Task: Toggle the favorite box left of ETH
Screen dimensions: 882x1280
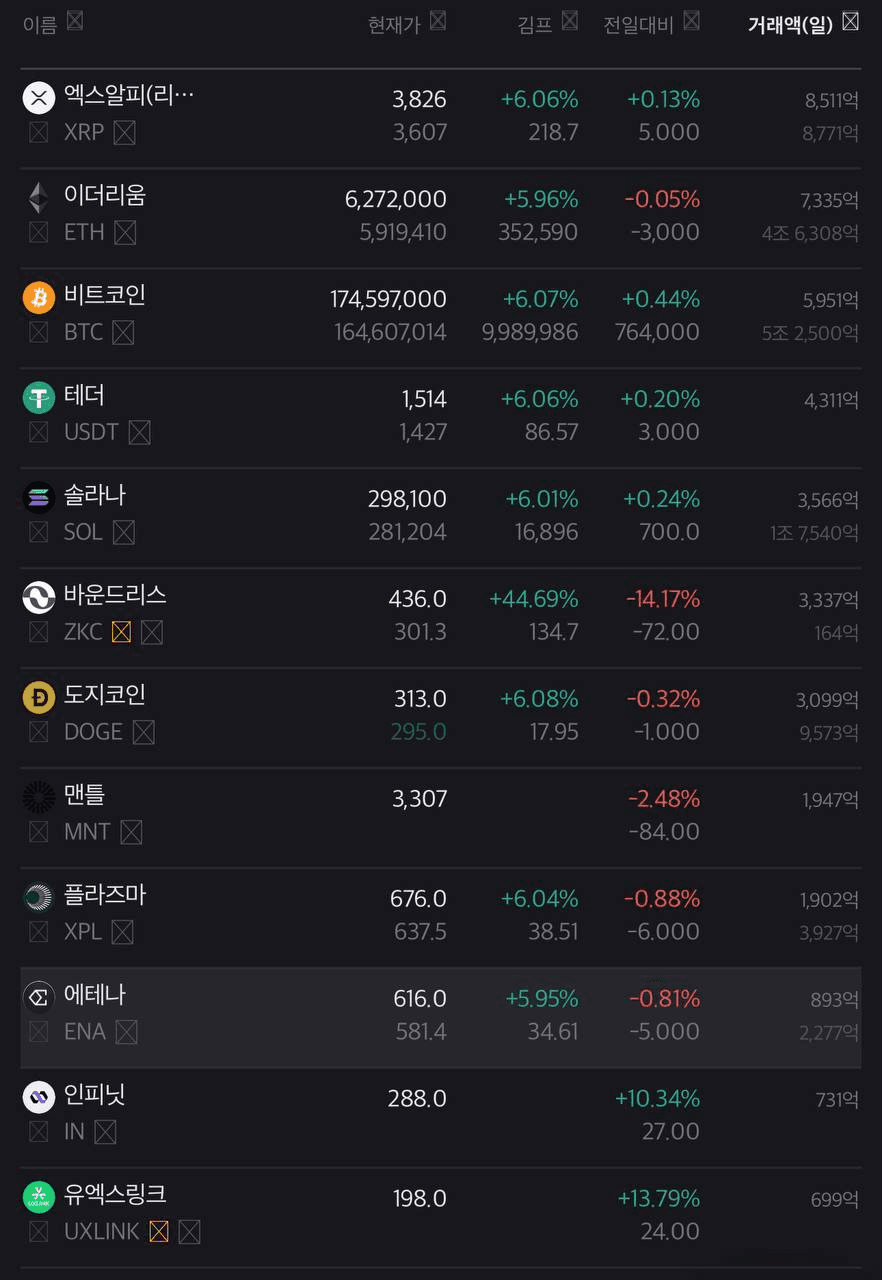Action: tap(38, 232)
